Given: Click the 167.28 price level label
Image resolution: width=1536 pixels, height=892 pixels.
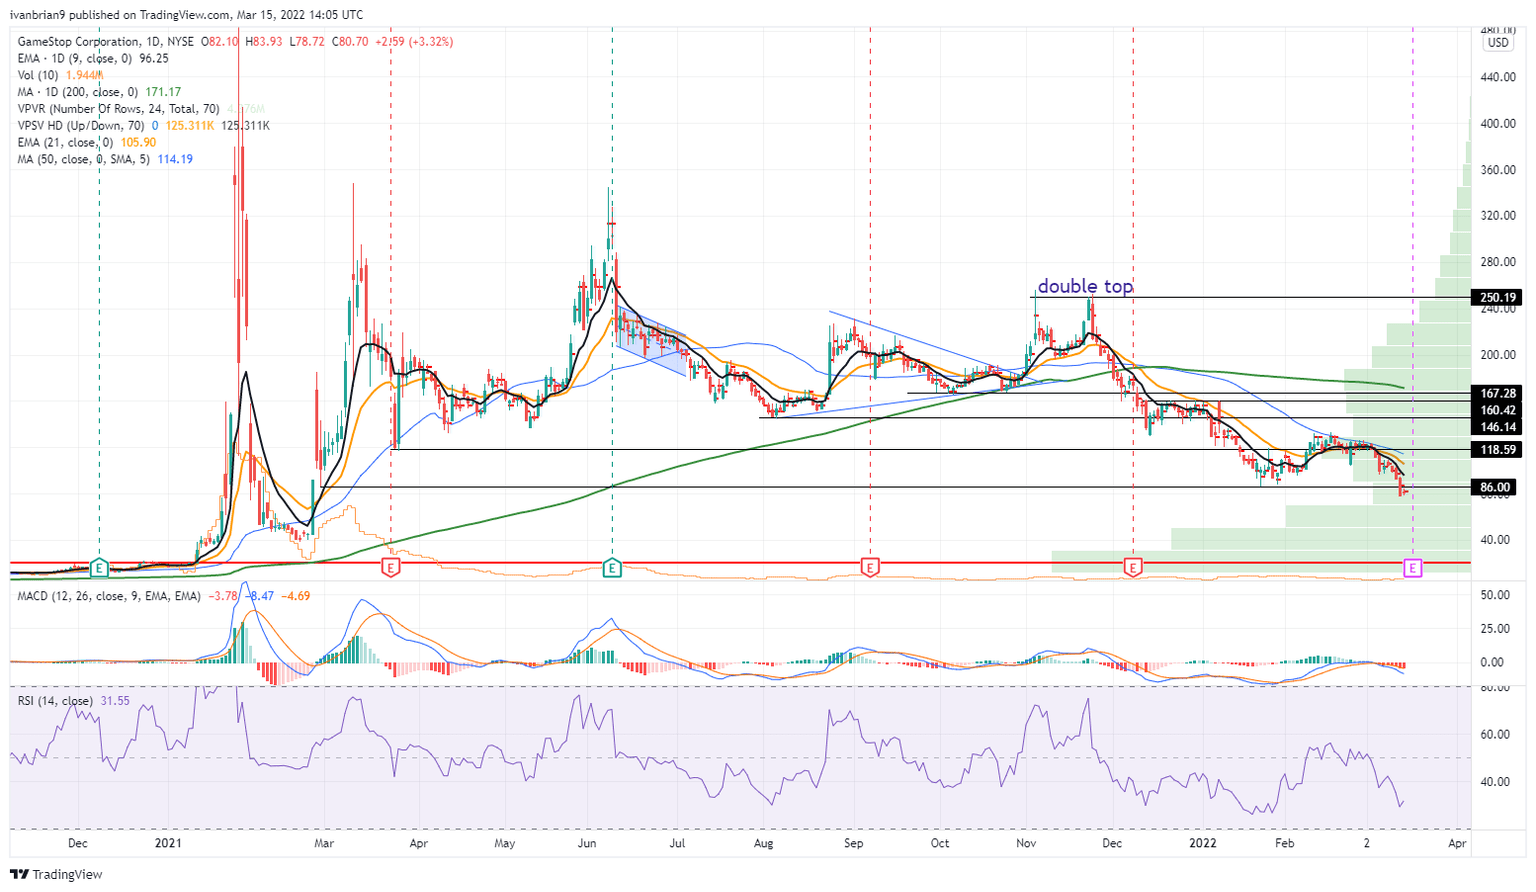Looking at the screenshot, I should (x=1498, y=394).
